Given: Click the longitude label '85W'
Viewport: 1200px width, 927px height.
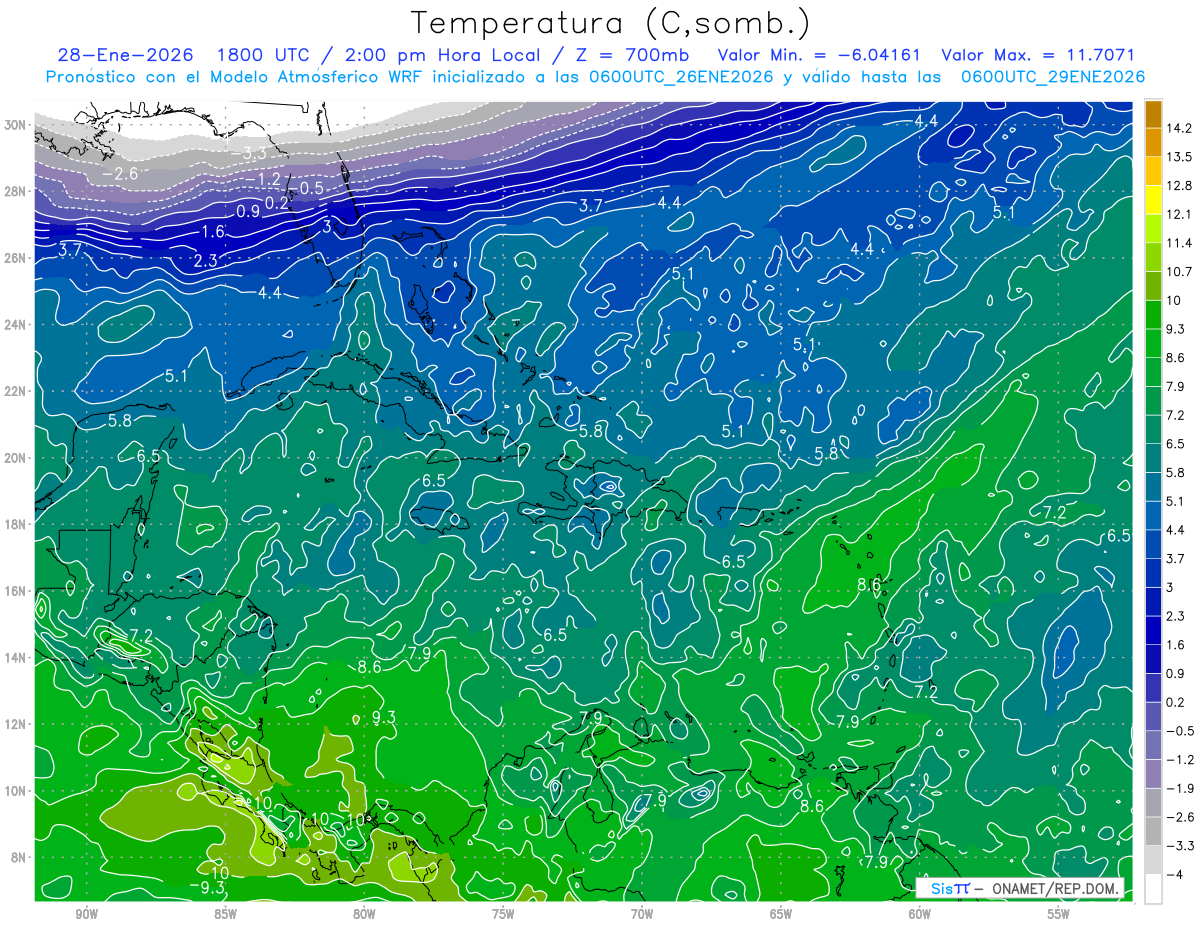Looking at the screenshot, I should pos(225,915).
